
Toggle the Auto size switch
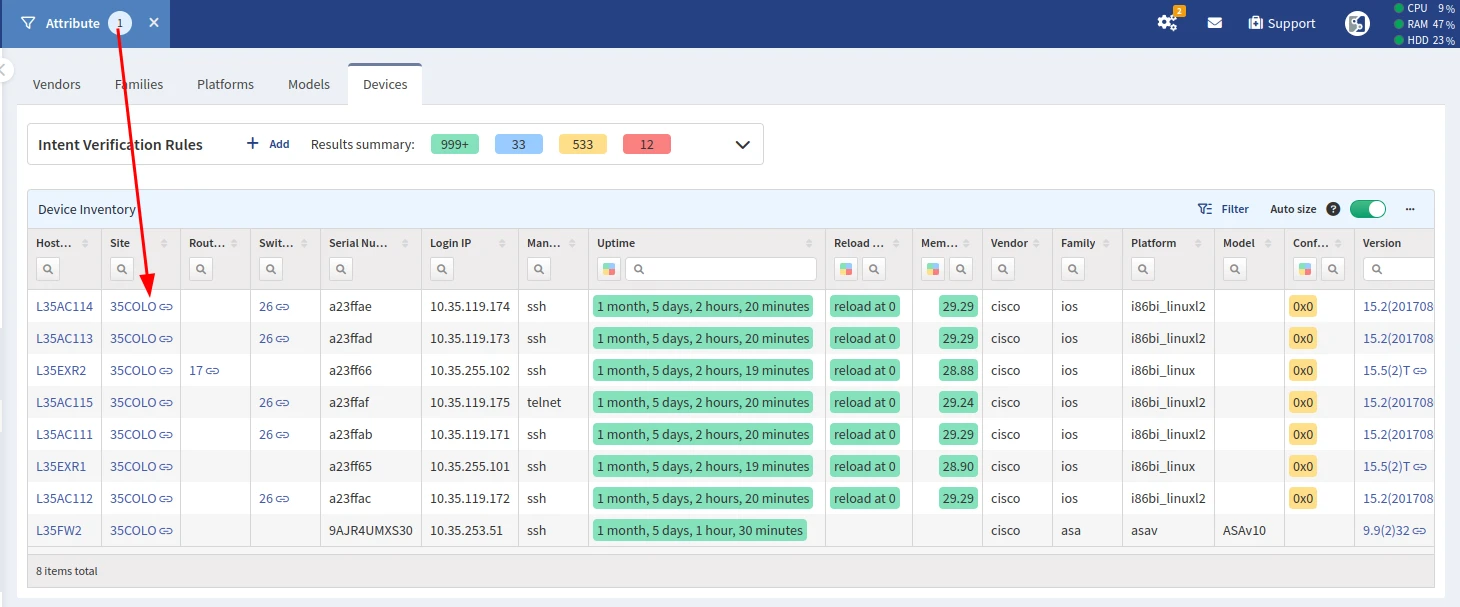click(1367, 209)
